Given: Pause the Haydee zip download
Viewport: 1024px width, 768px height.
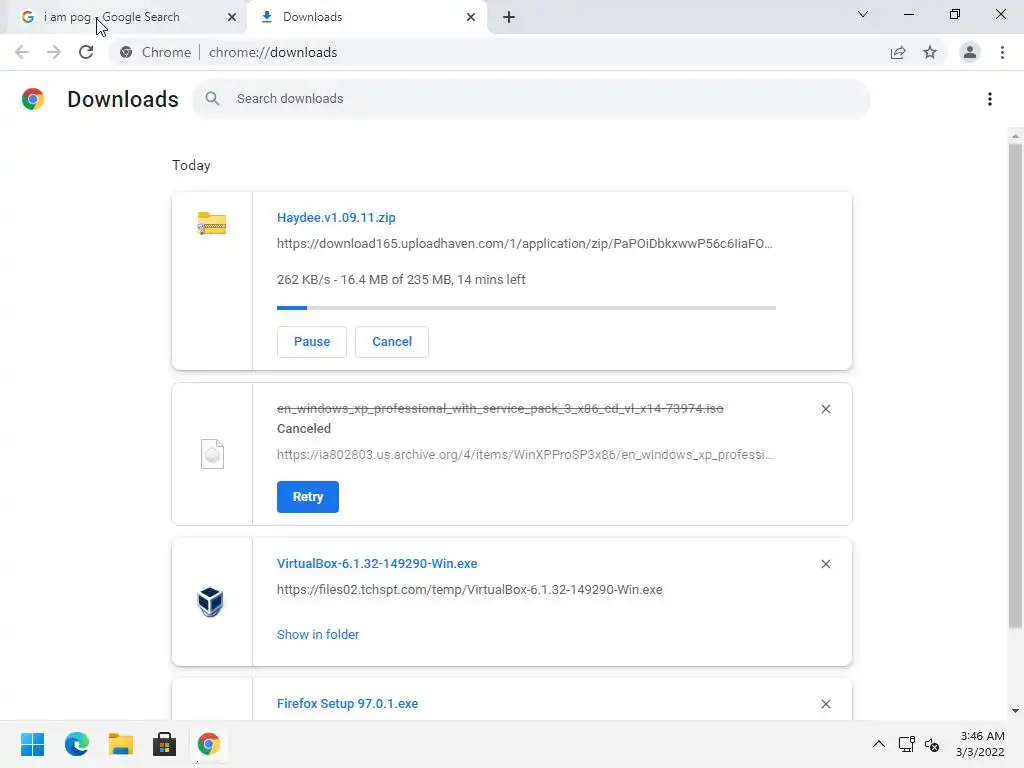Looking at the screenshot, I should tap(311, 342).
